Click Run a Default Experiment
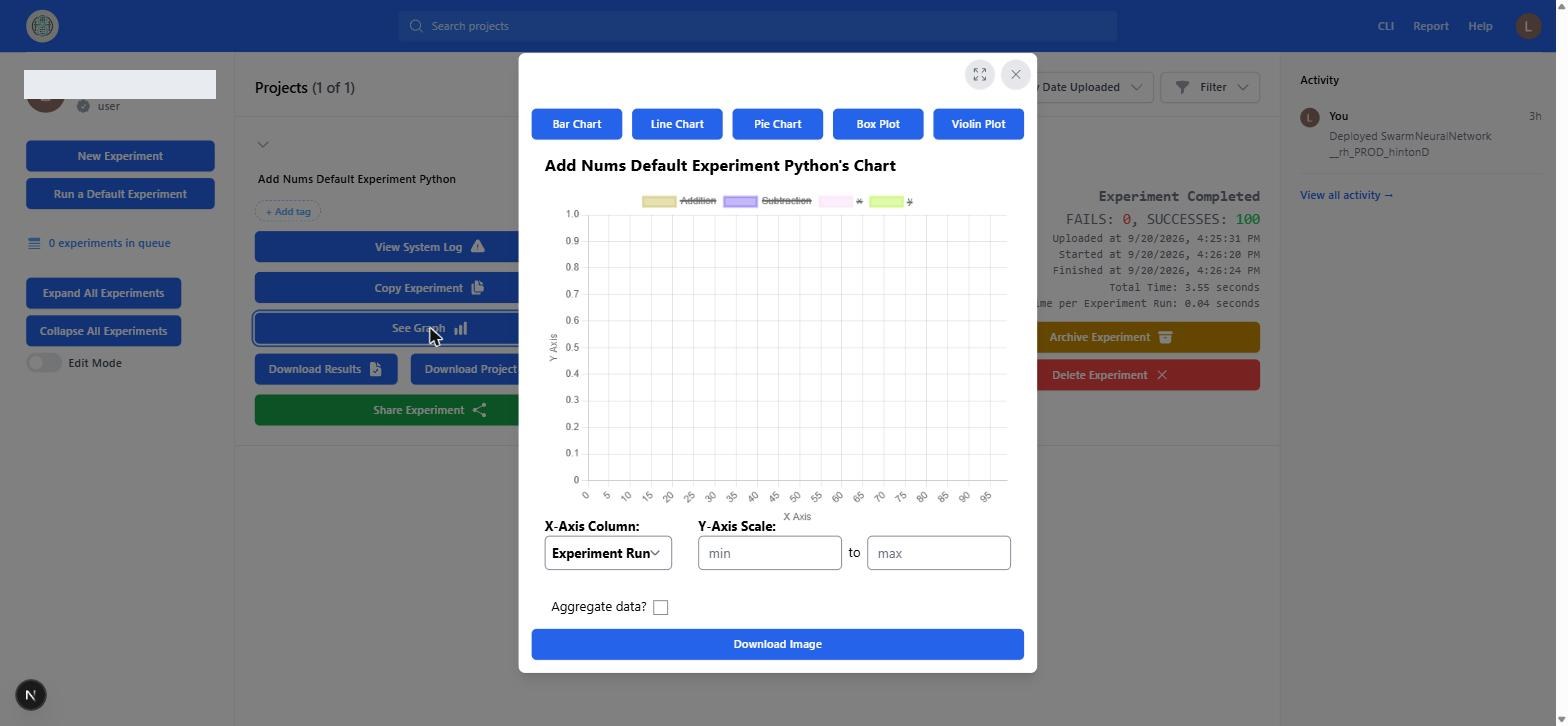This screenshot has width=1568, height=726. coord(120,194)
